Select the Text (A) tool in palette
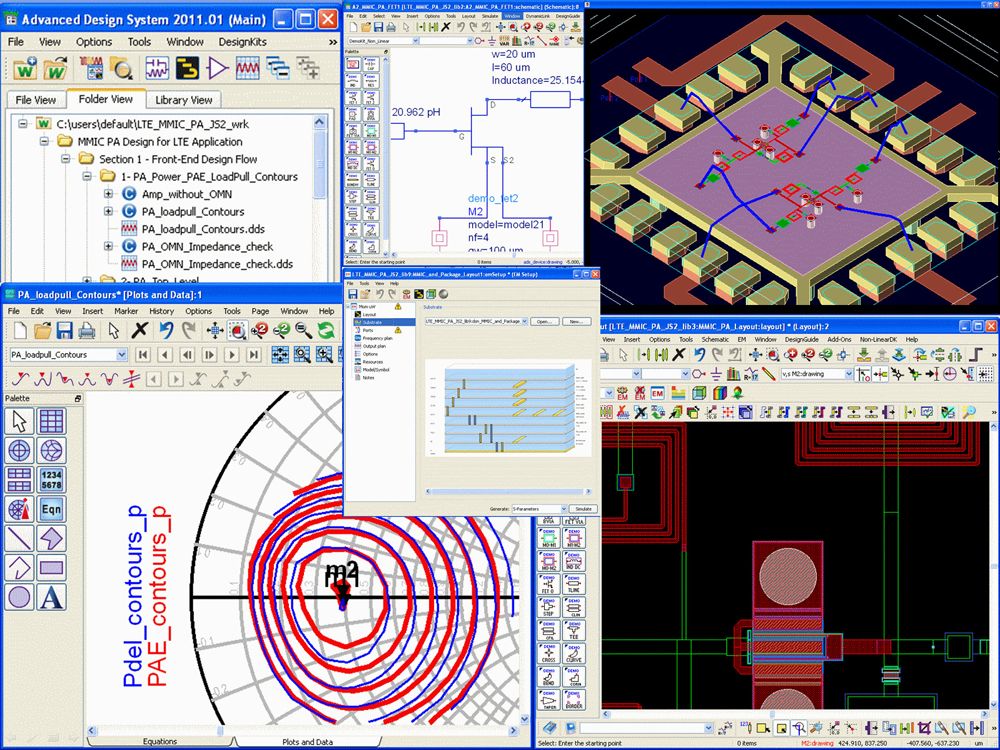 pyautogui.click(x=52, y=597)
